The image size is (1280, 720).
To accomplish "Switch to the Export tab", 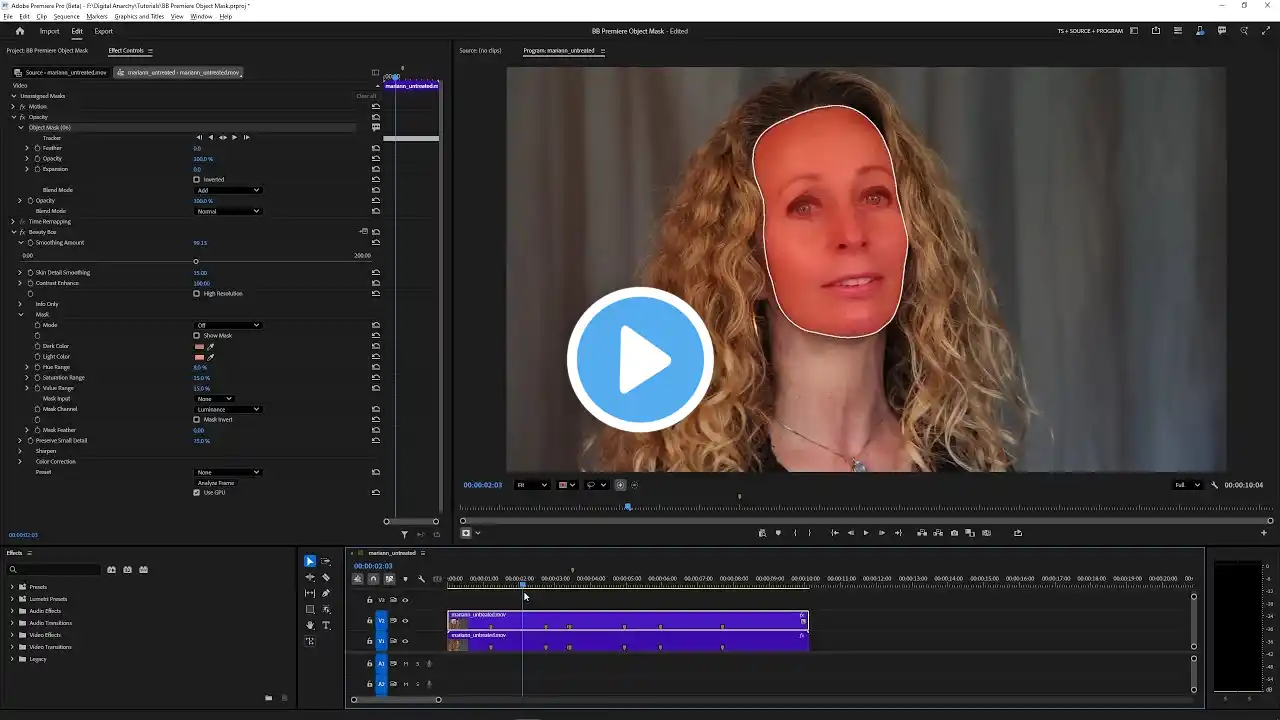I will [x=103, y=31].
